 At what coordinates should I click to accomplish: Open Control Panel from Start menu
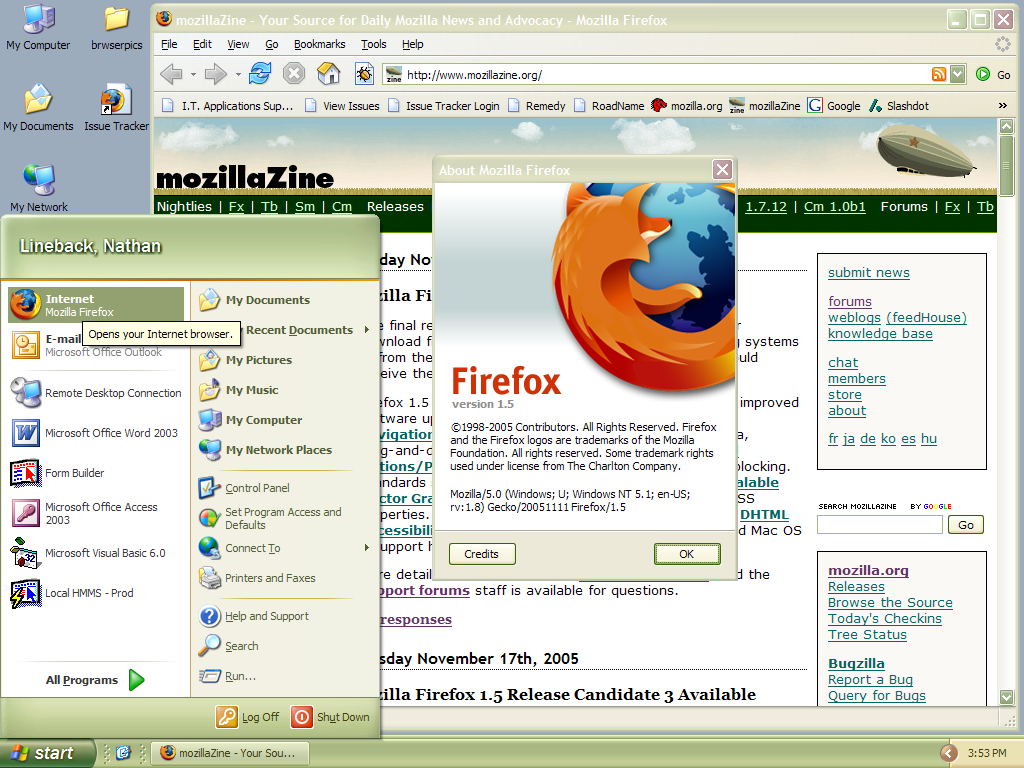pyautogui.click(x=257, y=488)
